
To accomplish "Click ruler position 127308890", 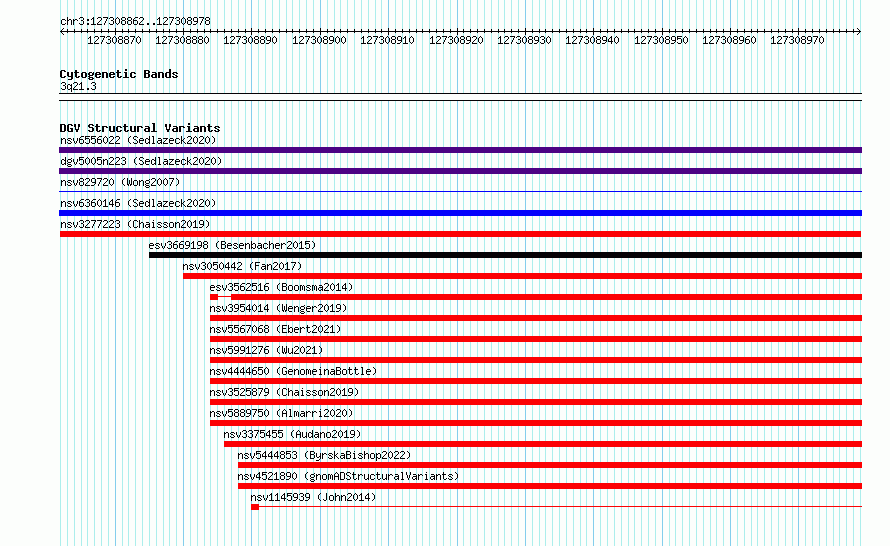I will (250, 40).
